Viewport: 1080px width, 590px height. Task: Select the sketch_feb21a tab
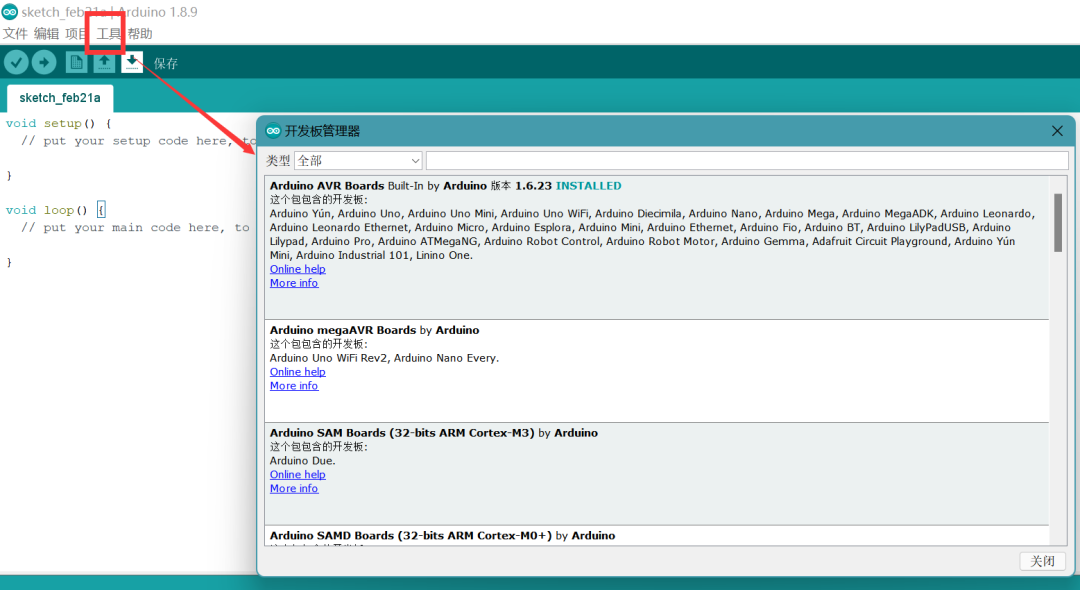pyautogui.click(x=60, y=98)
